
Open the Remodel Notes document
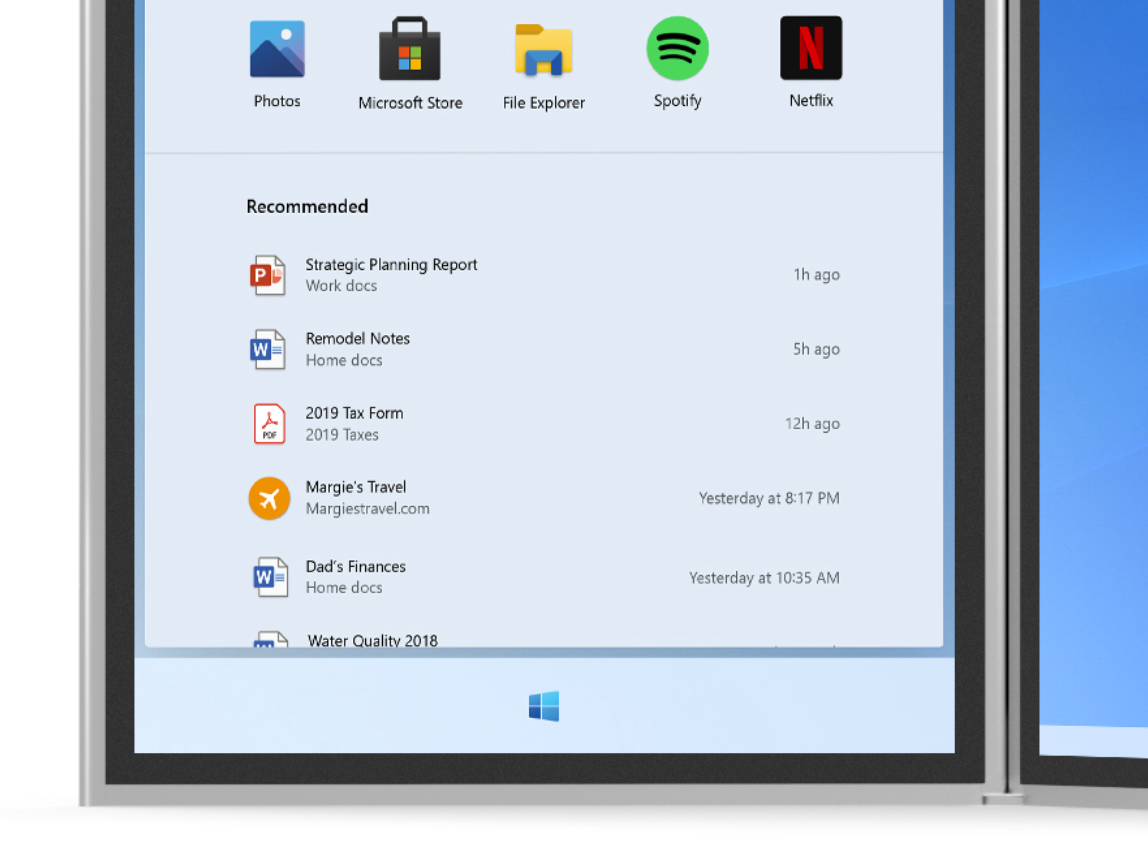pyautogui.click(x=543, y=349)
